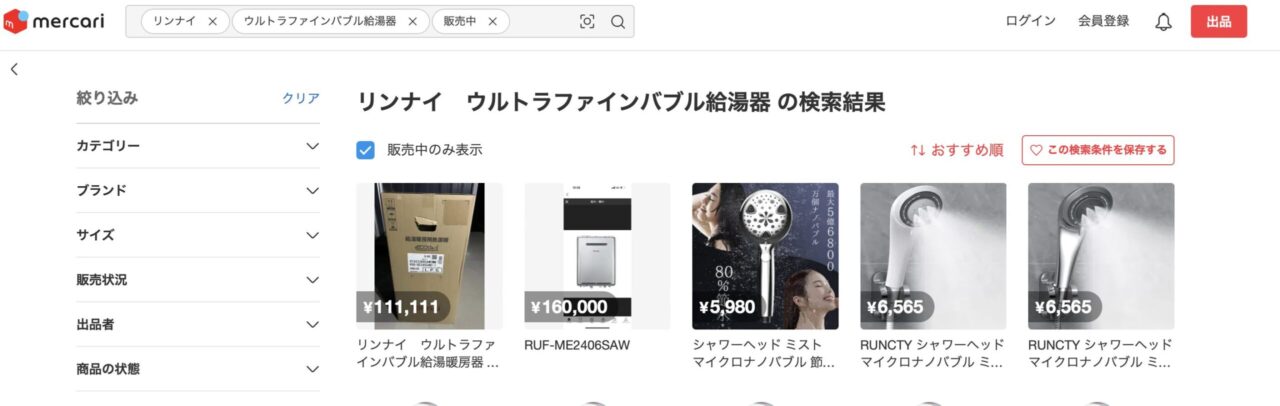Click the 会員登録 link
The height and width of the screenshot is (406, 1280).
[1103, 21]
